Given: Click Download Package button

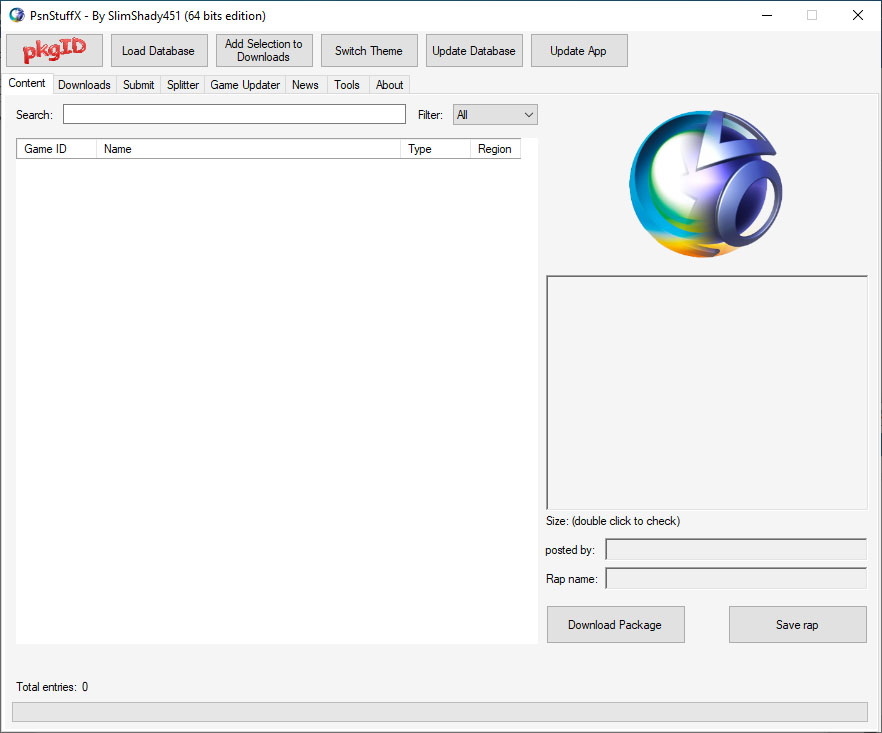Looking at the screenshot, I should coord(615,624).
